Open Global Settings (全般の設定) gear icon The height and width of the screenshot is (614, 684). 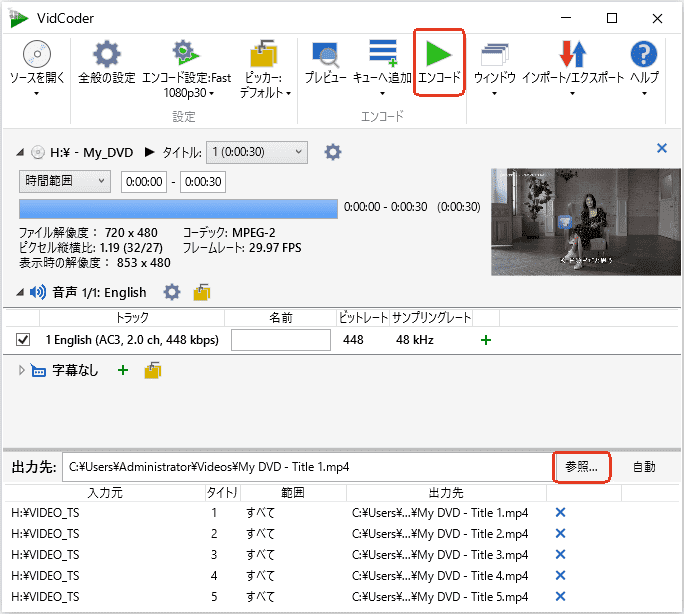[x=106, y=56]
